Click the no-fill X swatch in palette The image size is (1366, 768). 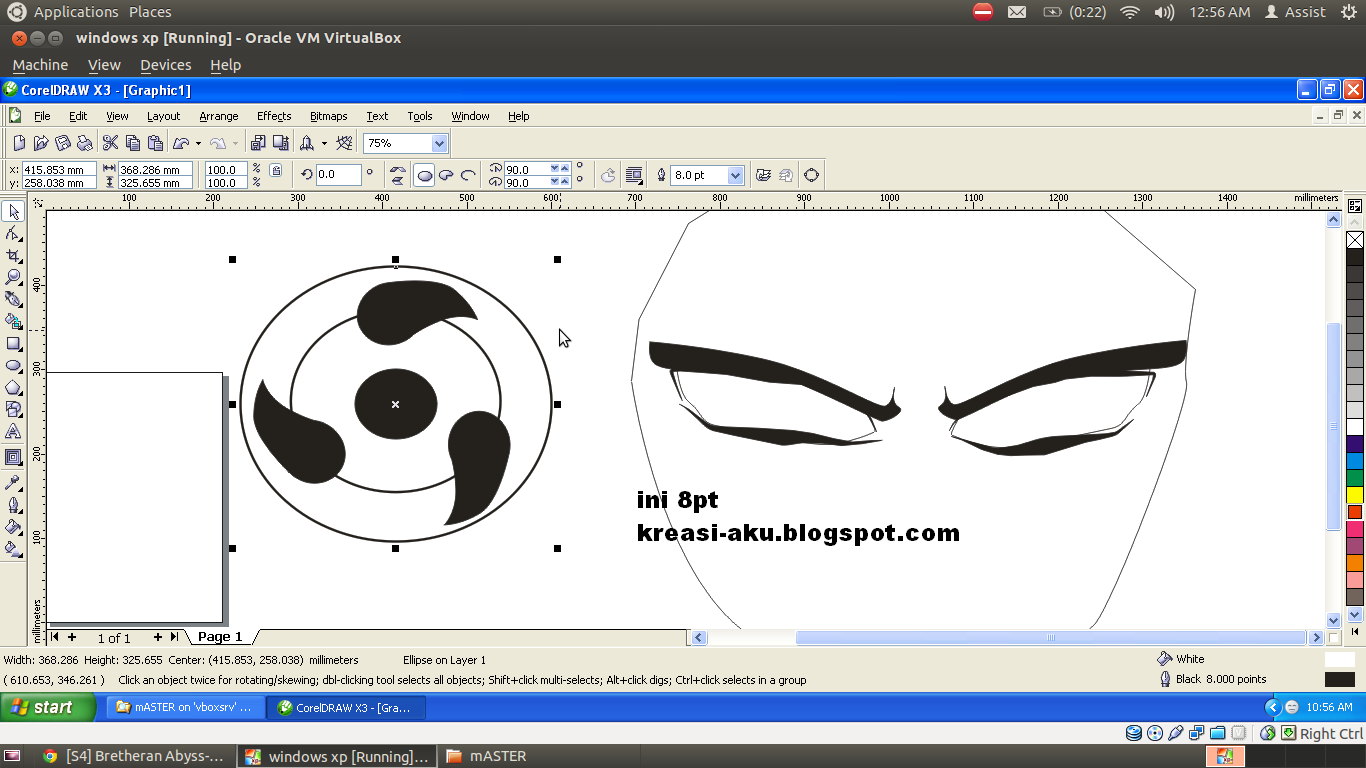pos(1355,240)
